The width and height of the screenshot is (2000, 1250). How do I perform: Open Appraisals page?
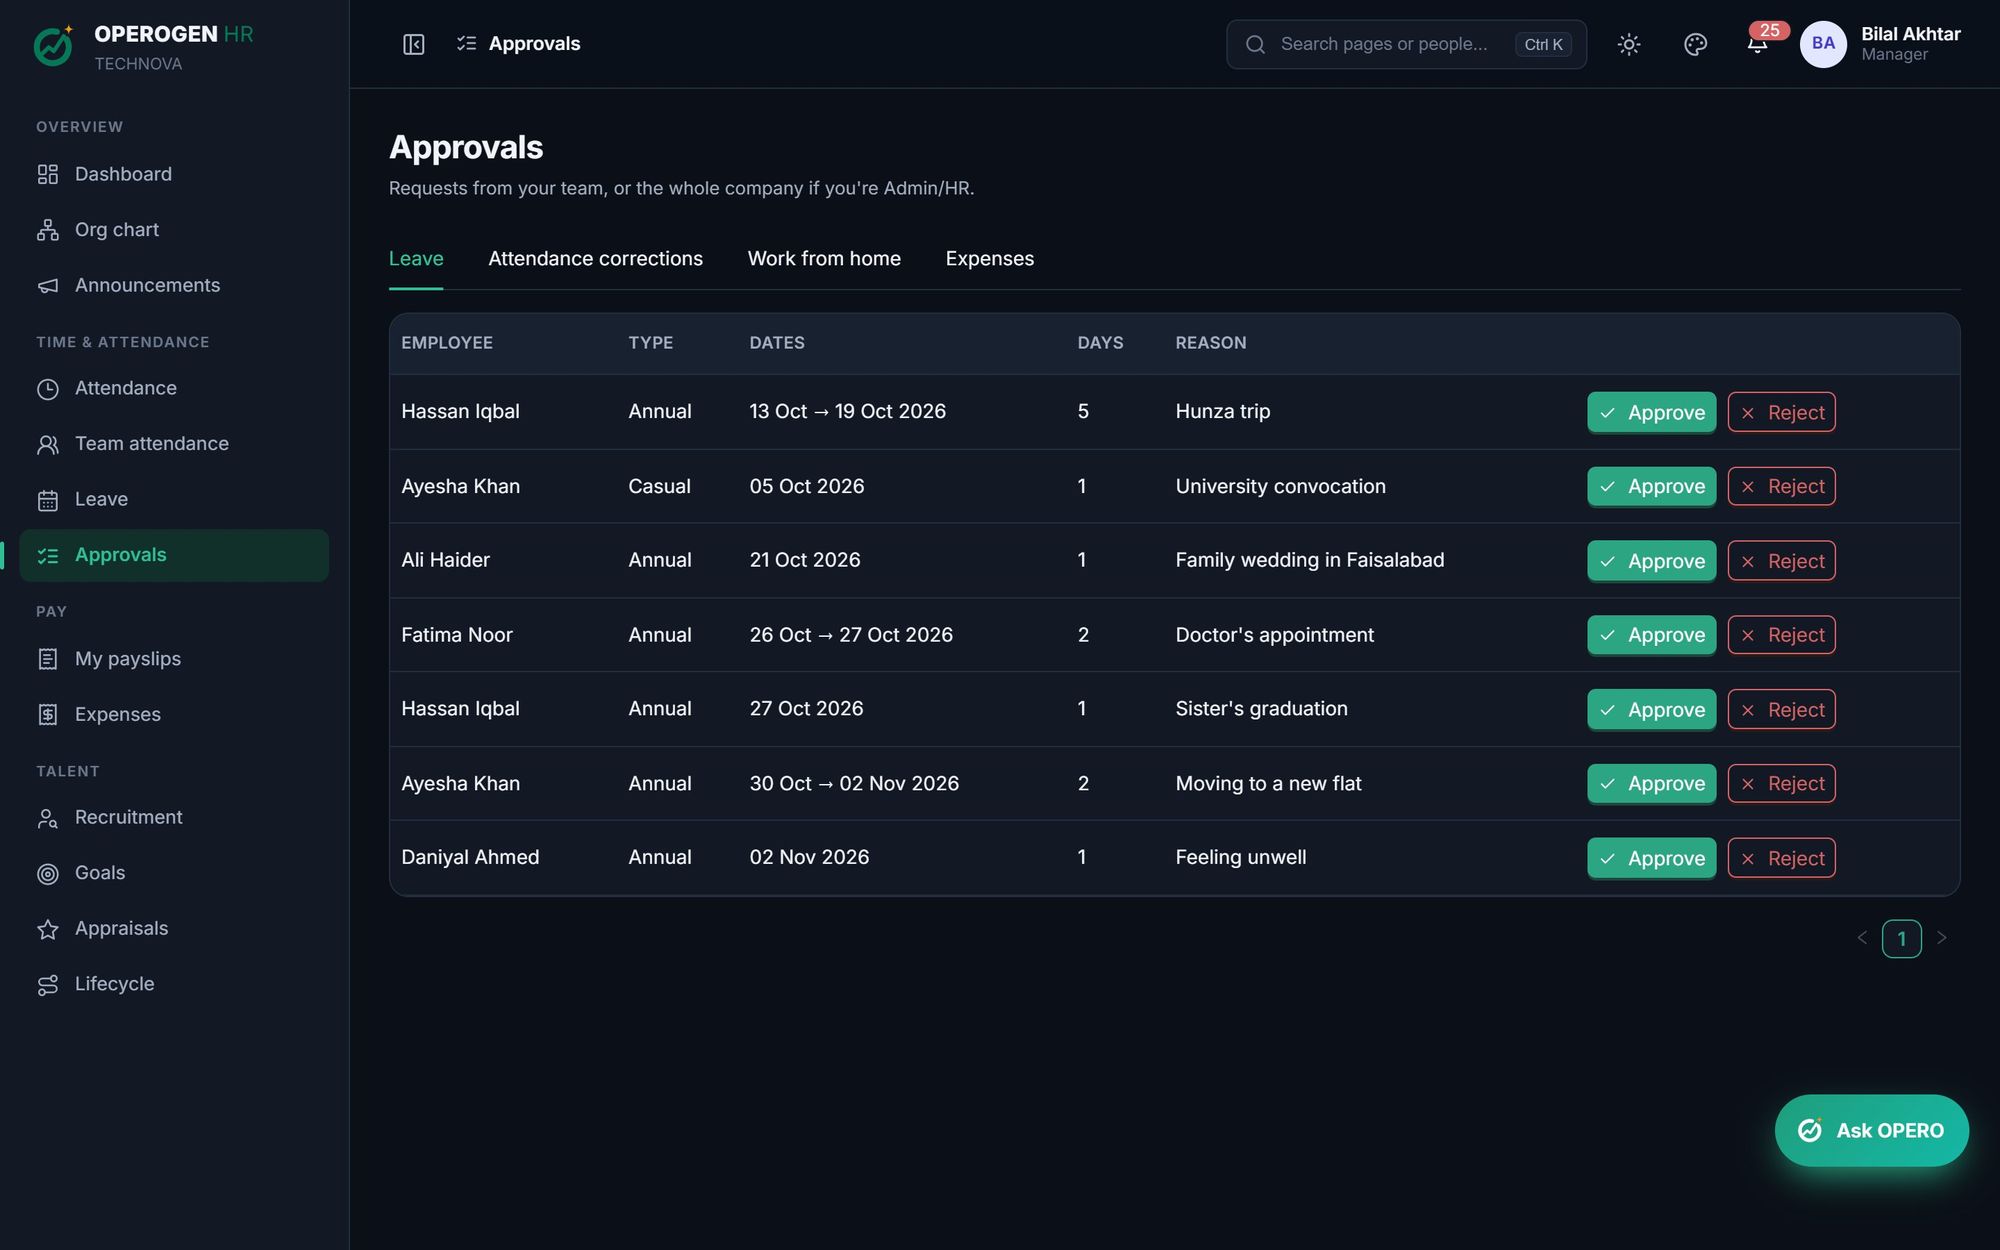point(174,929)
